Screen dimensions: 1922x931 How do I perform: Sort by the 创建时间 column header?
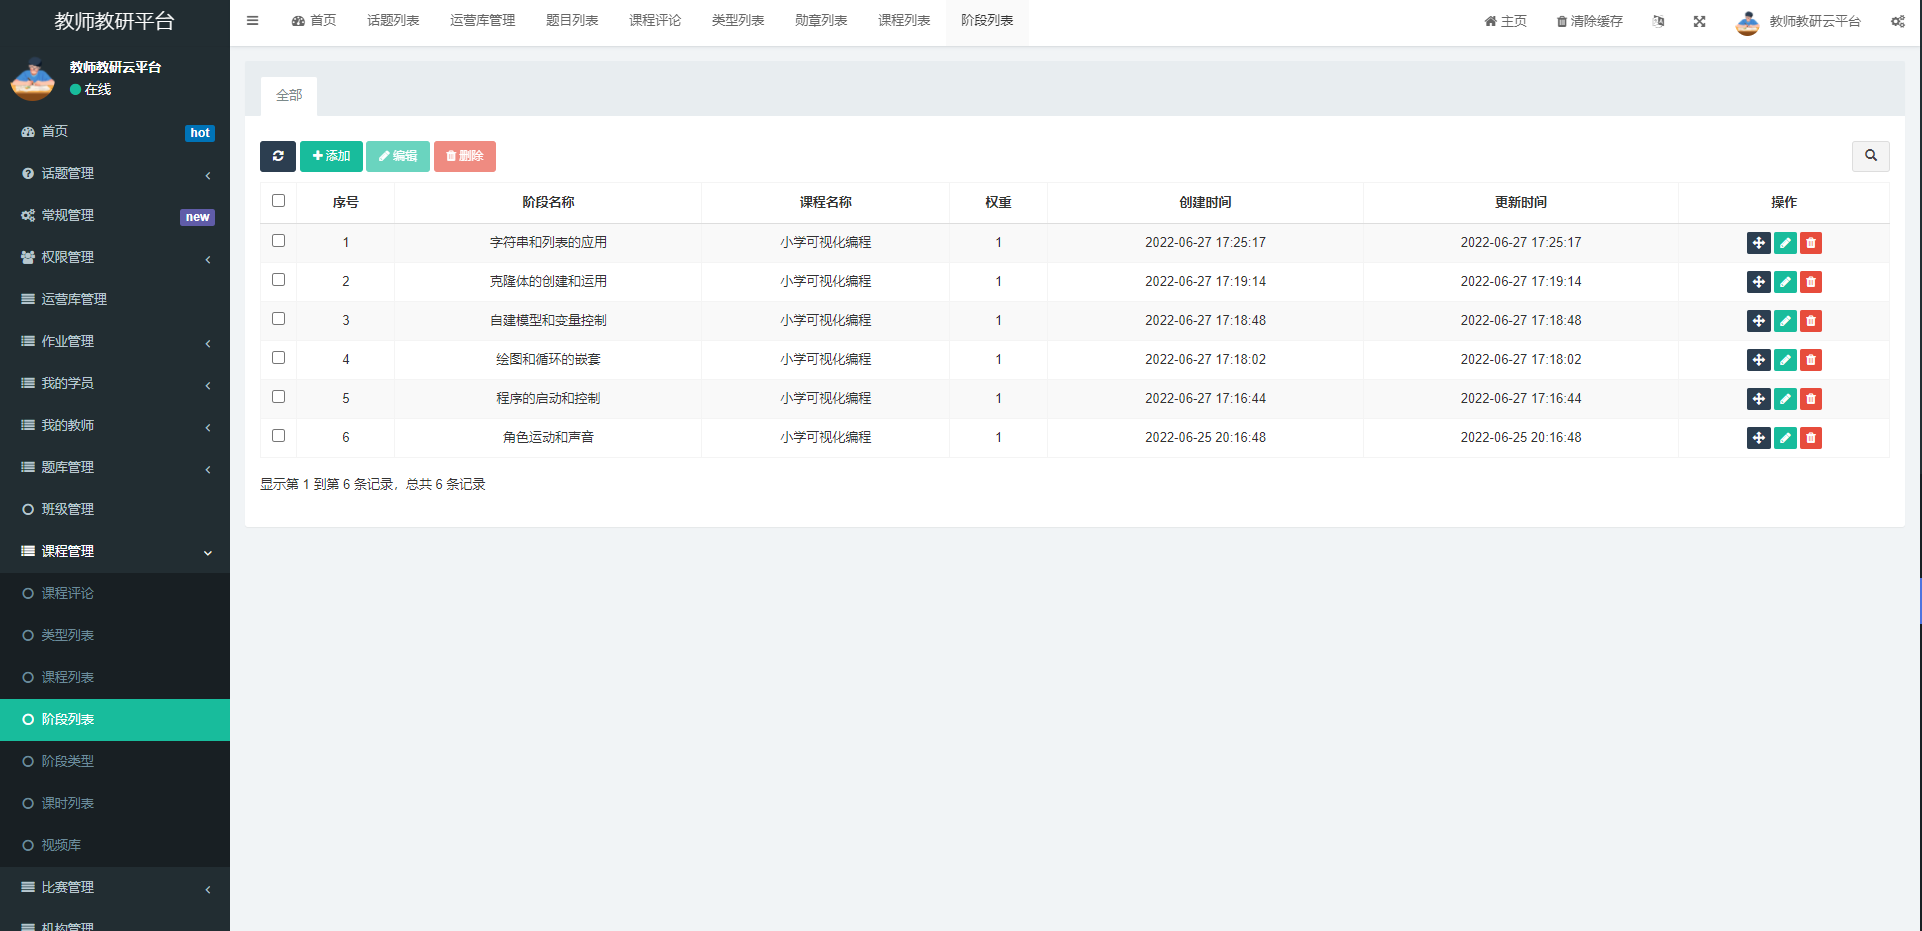[x=1205, y=202]
